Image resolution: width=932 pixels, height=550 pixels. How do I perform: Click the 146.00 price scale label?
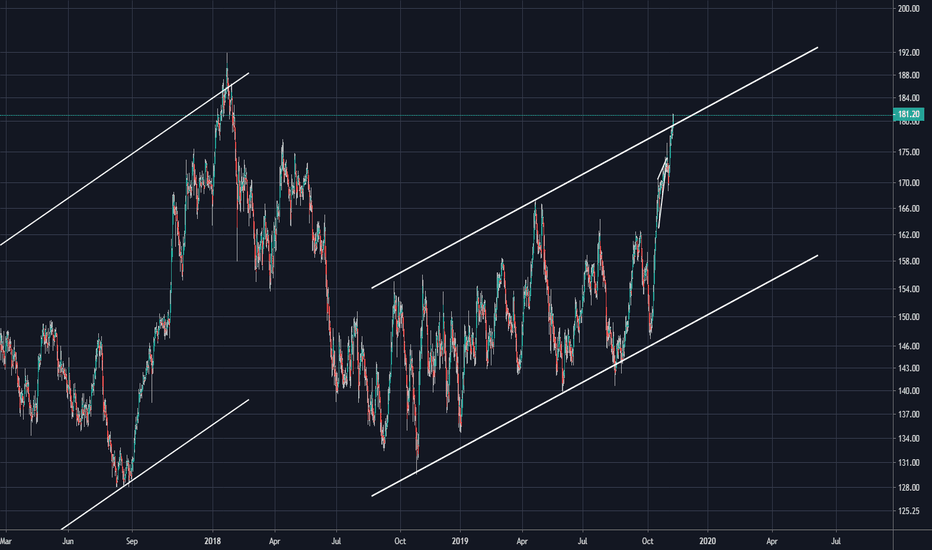pyautogui.click(x=909, y=346)
